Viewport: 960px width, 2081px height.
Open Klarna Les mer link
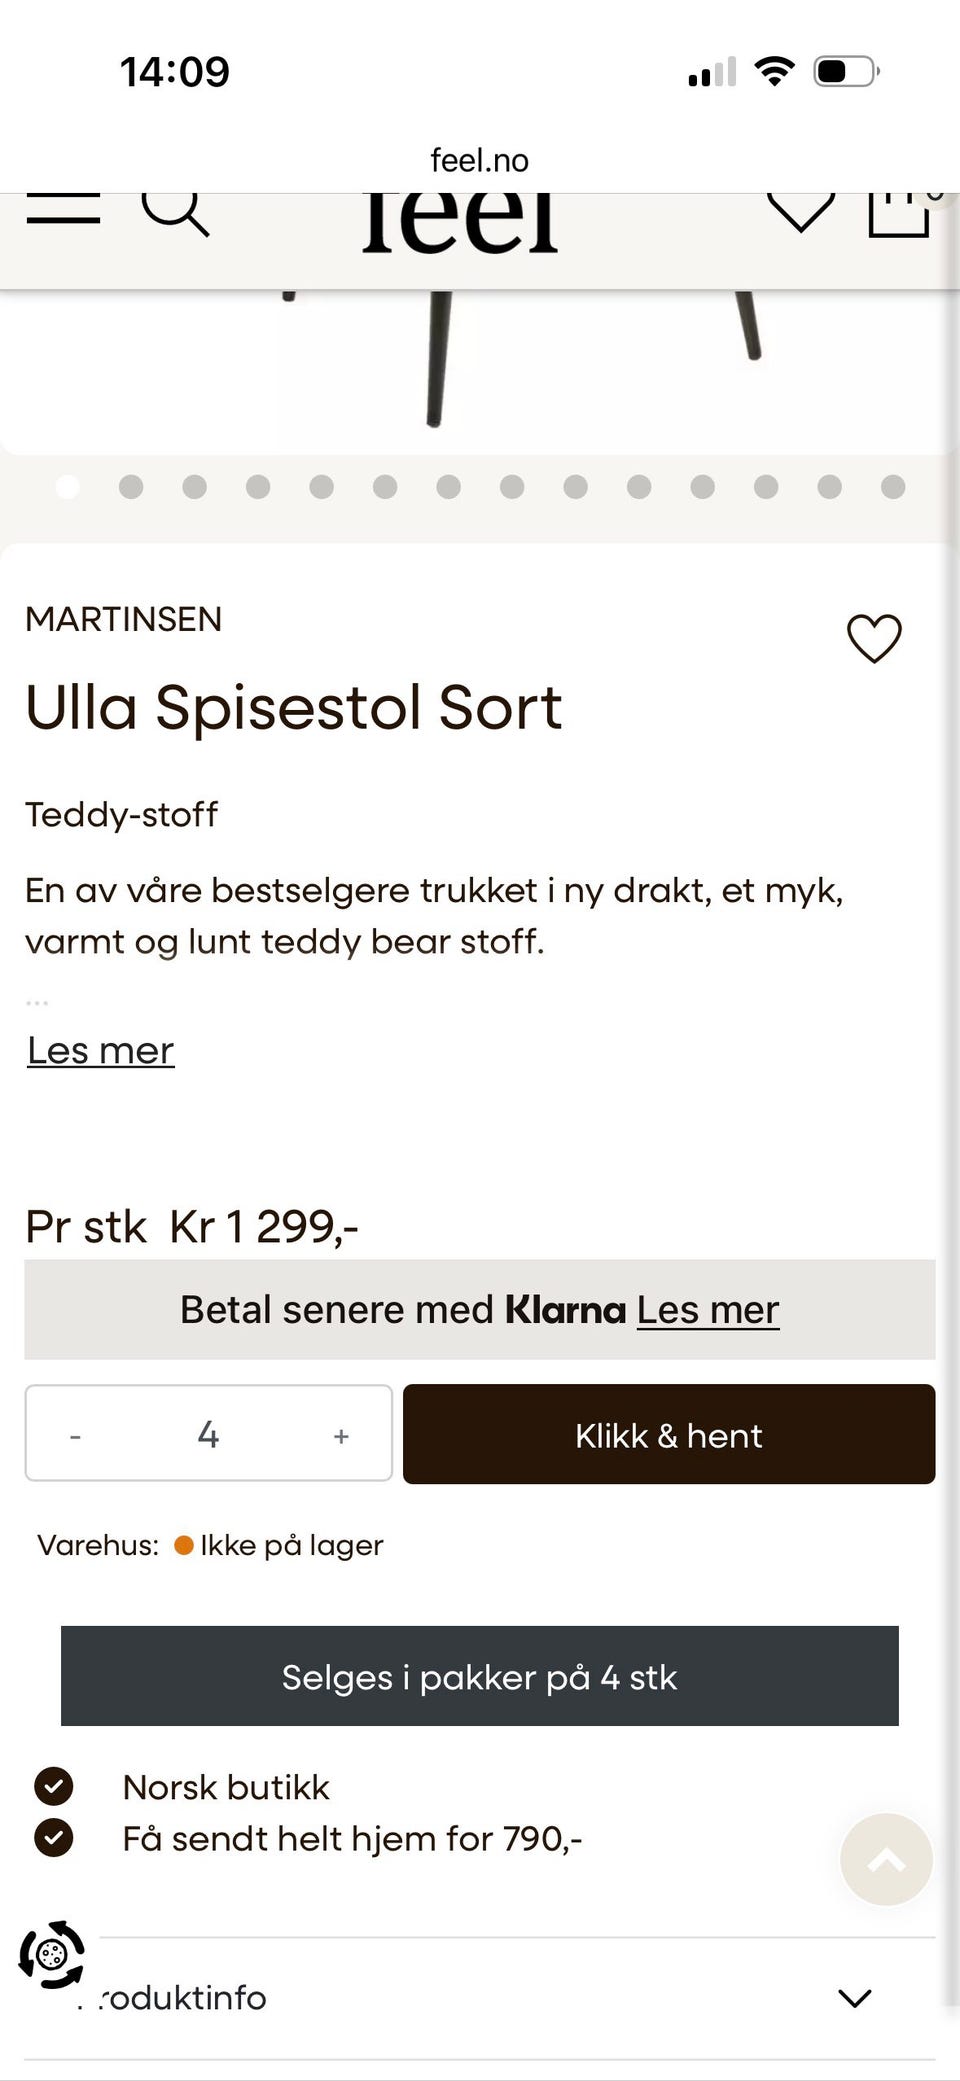point(708,1310)
